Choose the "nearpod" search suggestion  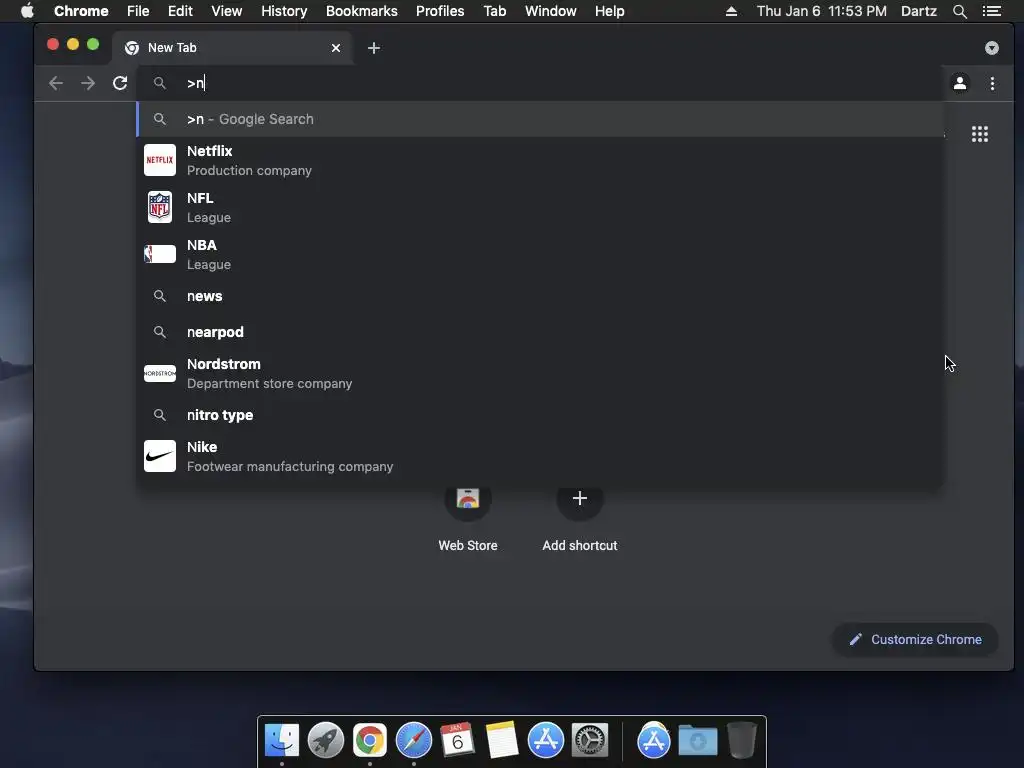(539, 332)
